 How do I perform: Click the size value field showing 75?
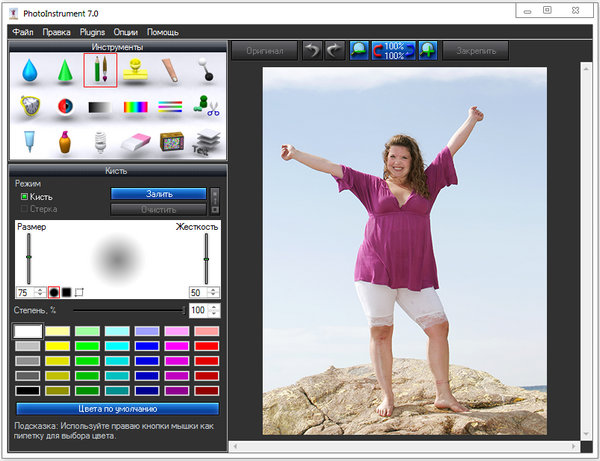(x=26, y=292)
